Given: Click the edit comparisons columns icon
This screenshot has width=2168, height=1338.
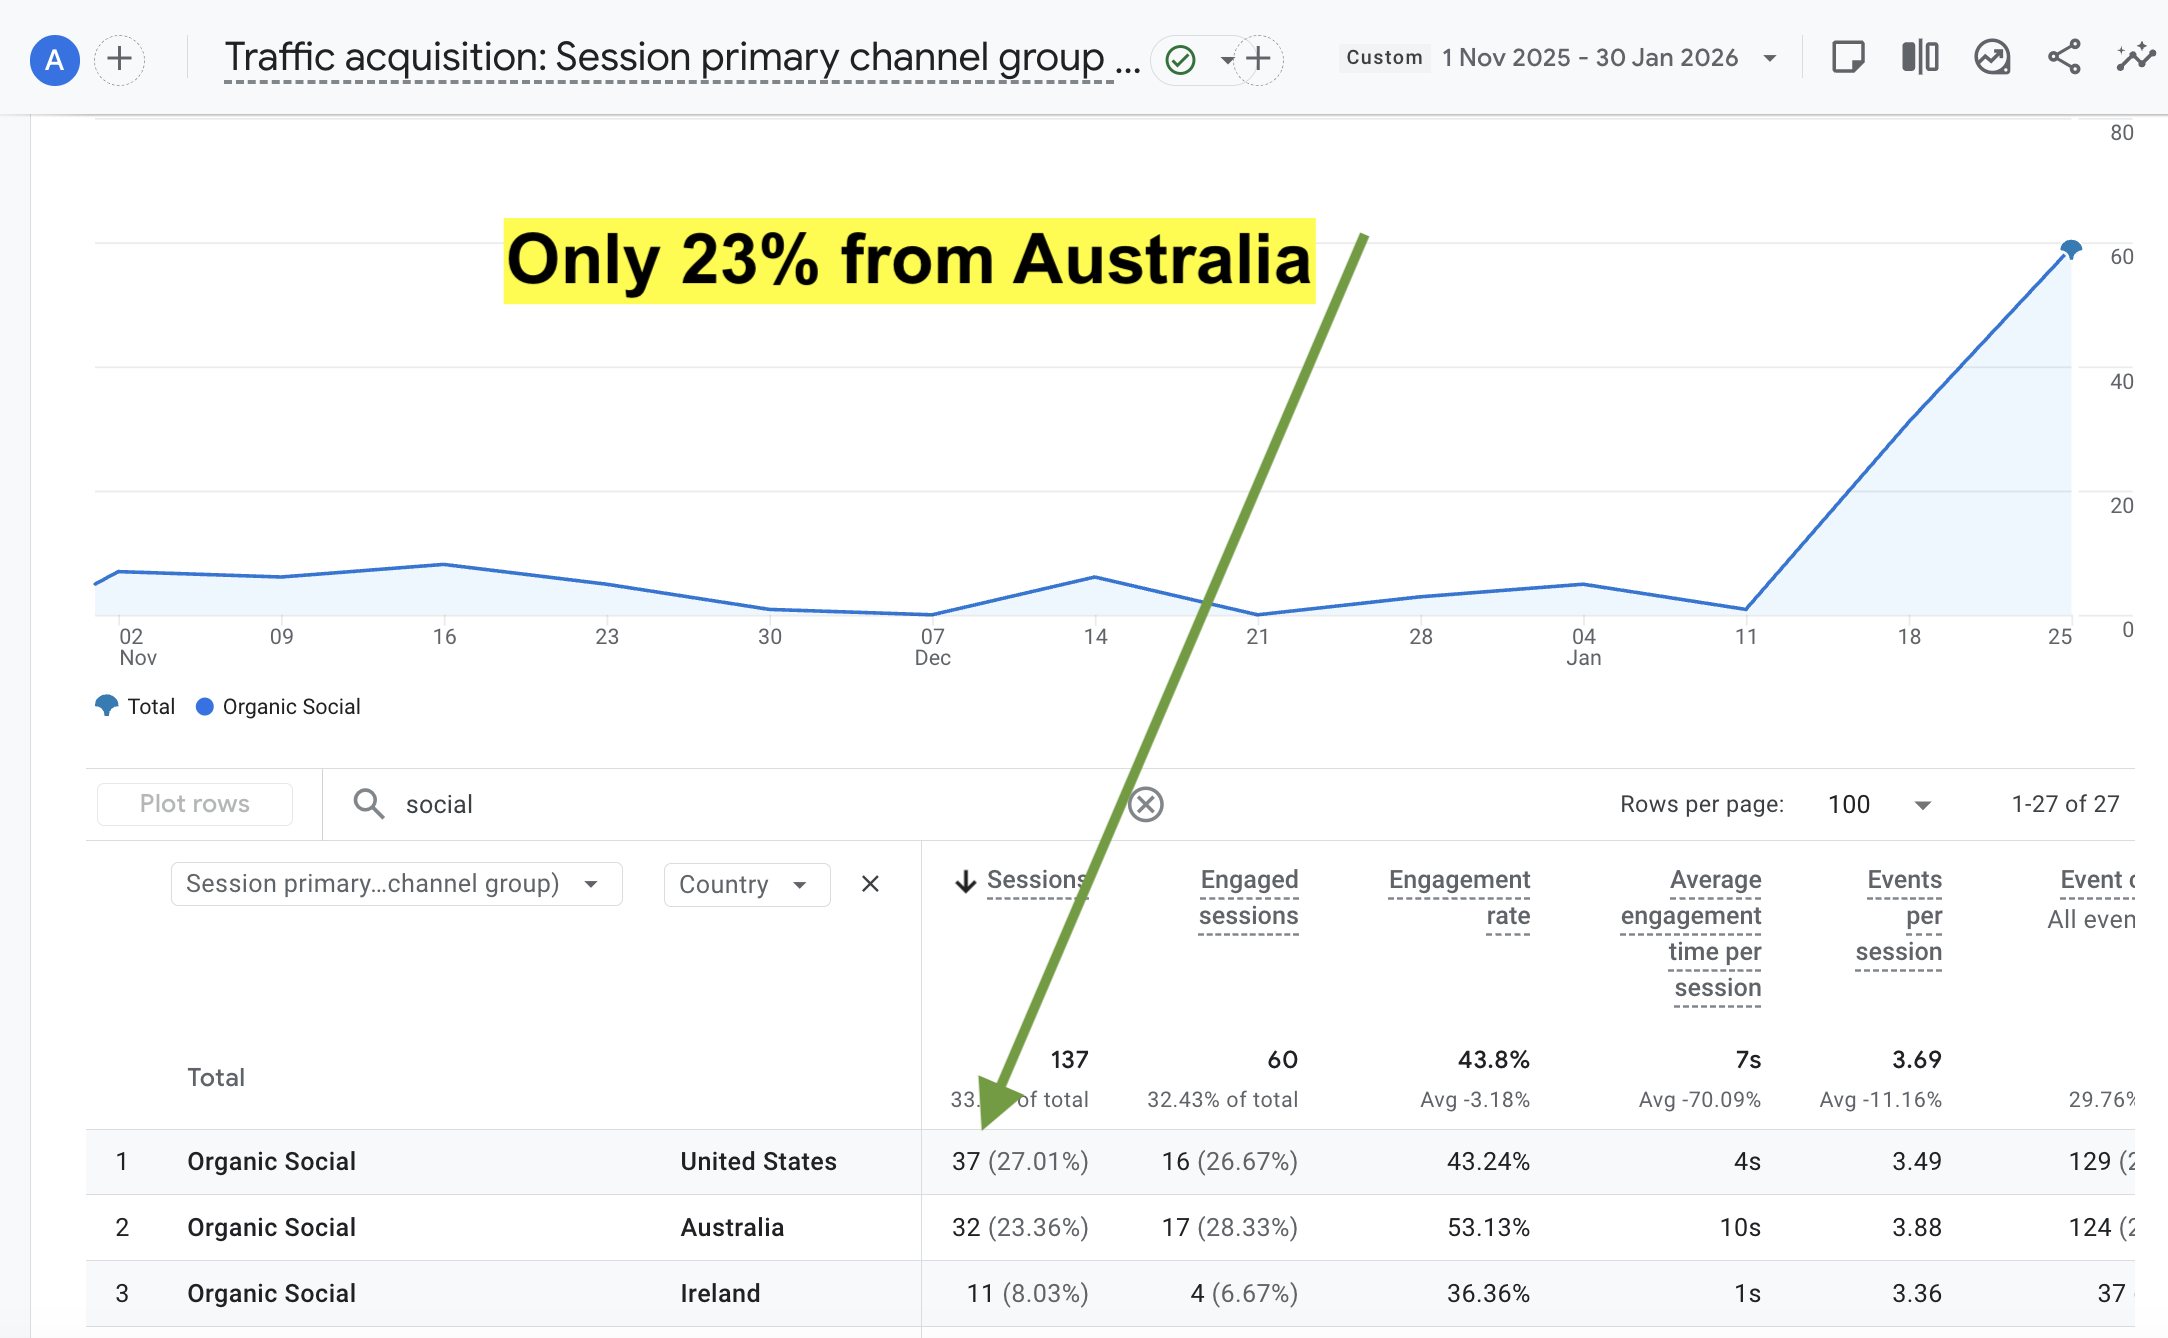Looking at the screenshot, I should (1919, 57).
